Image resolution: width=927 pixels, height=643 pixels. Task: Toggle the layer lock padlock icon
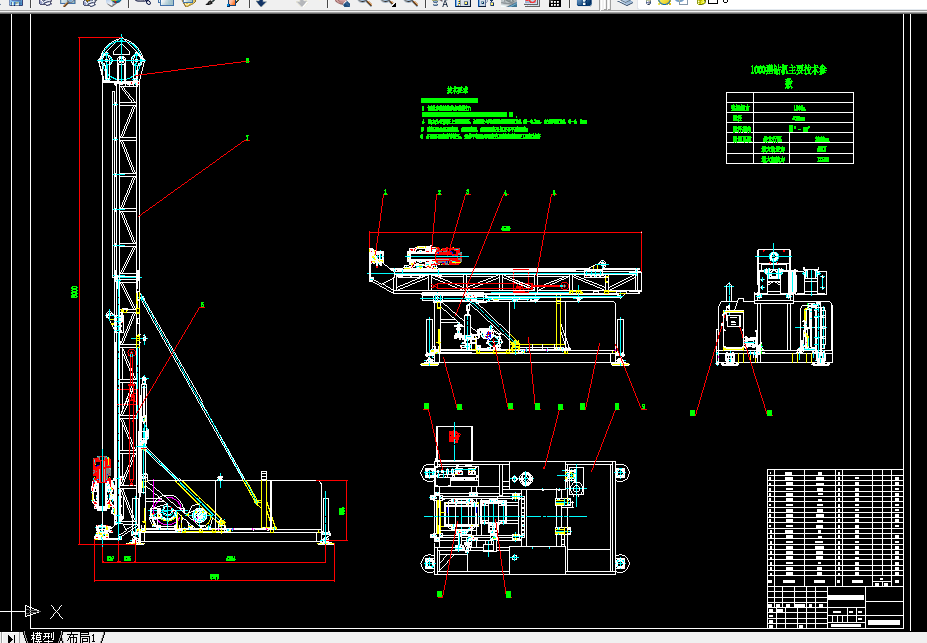(701, 2)
